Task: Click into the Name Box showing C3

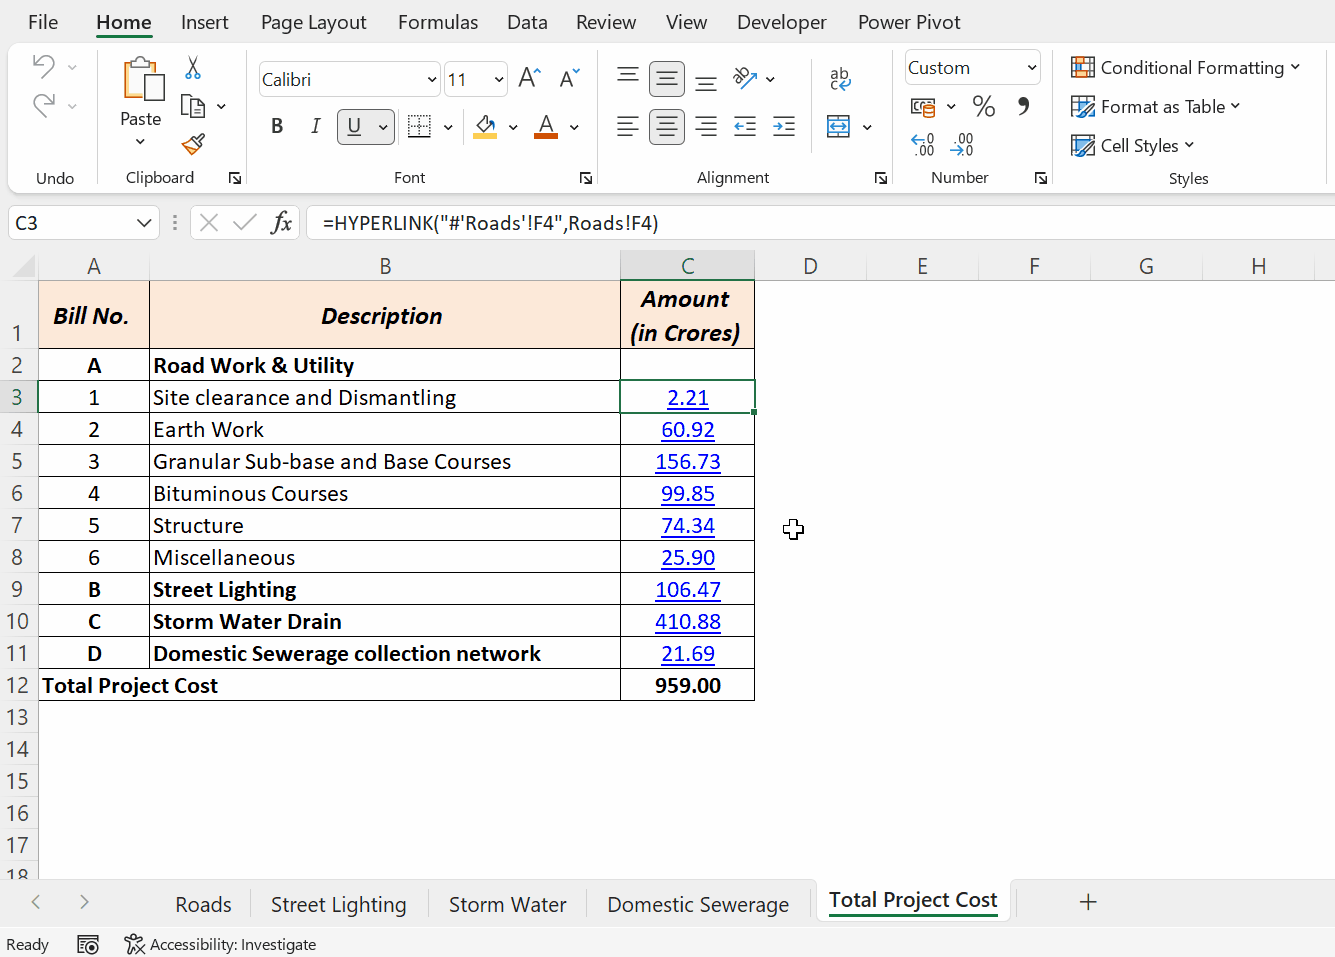Action: (70, 223)
